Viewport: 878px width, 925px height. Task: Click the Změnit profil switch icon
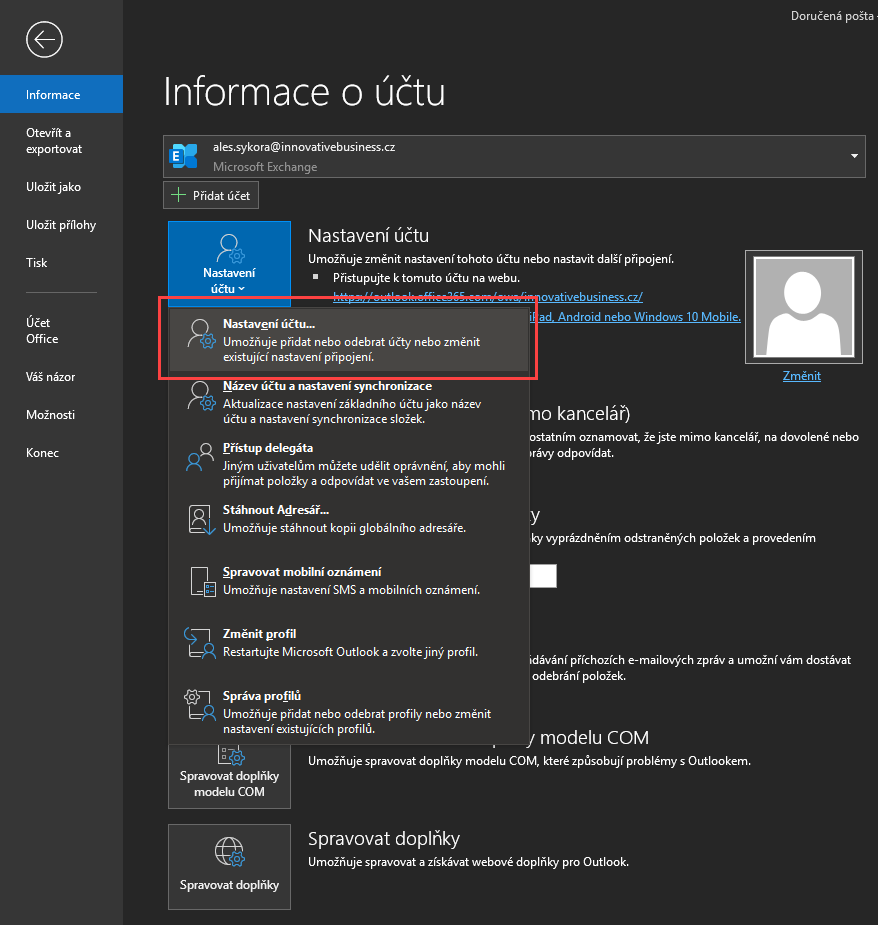pyautogui.click(x=200, y=643)
